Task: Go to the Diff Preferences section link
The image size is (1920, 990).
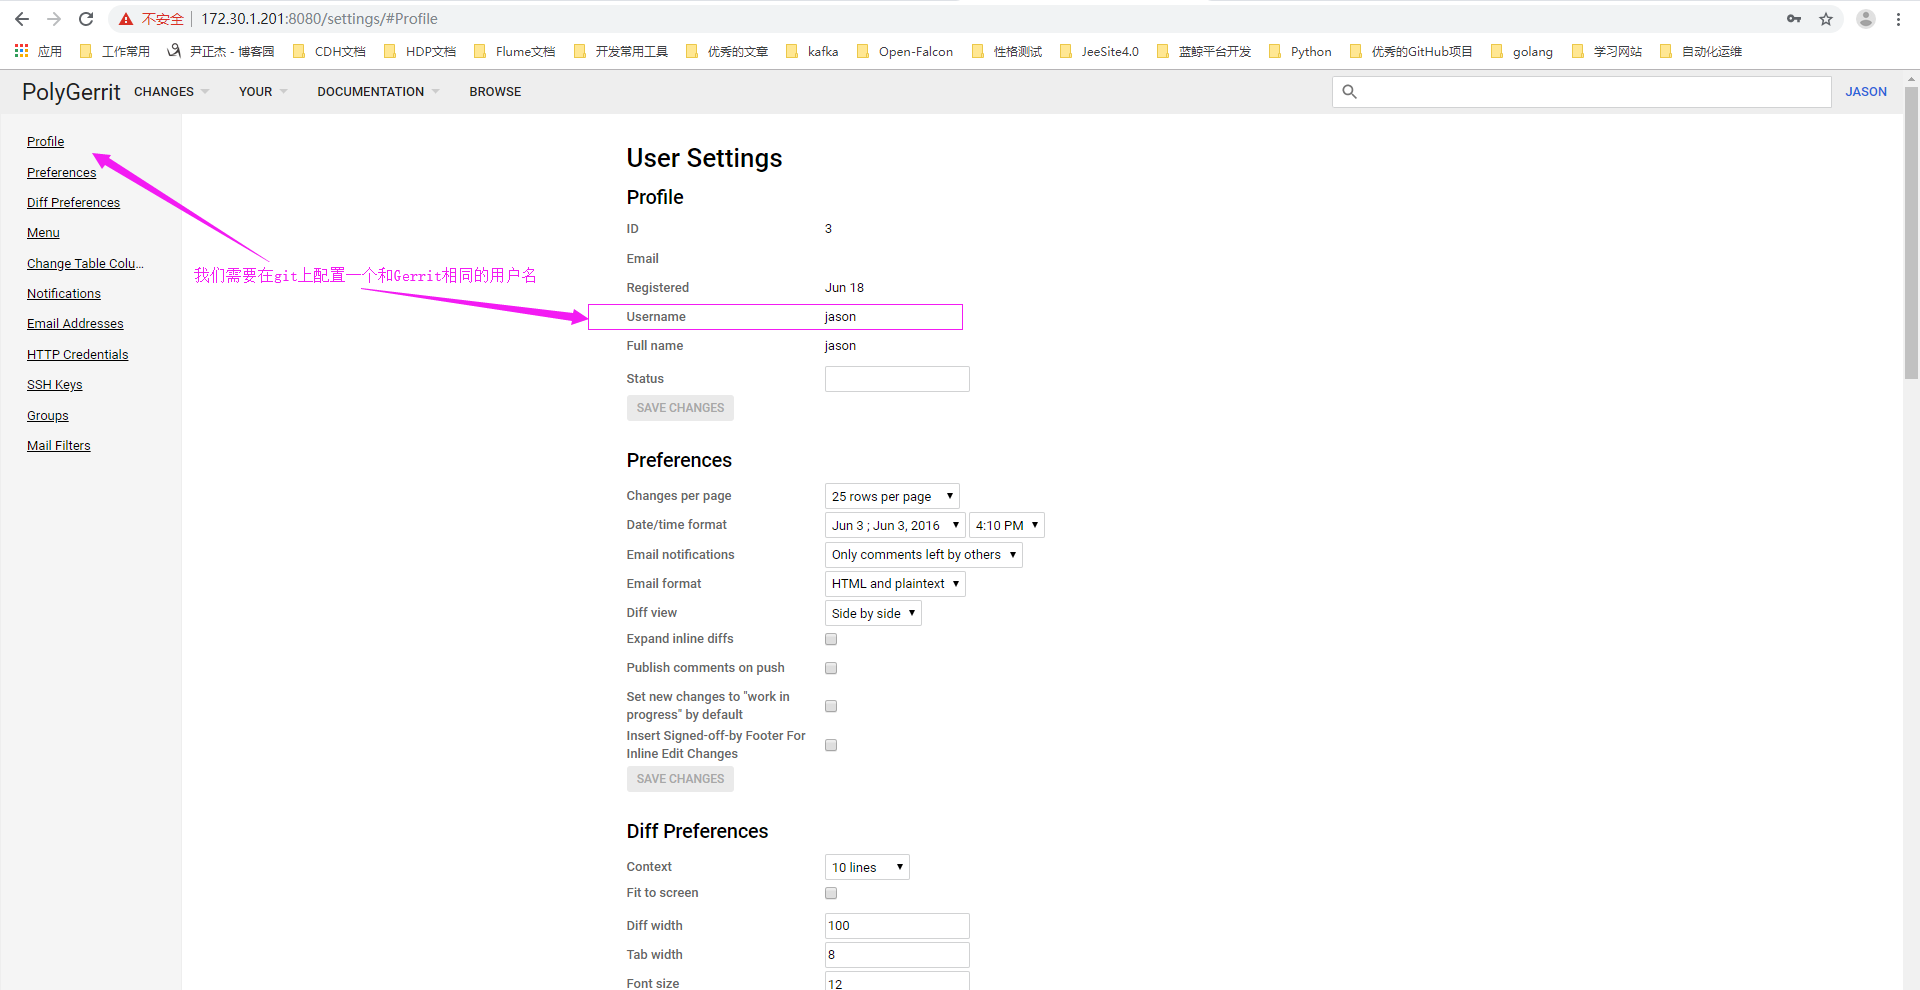Action: tap(73, 203)
